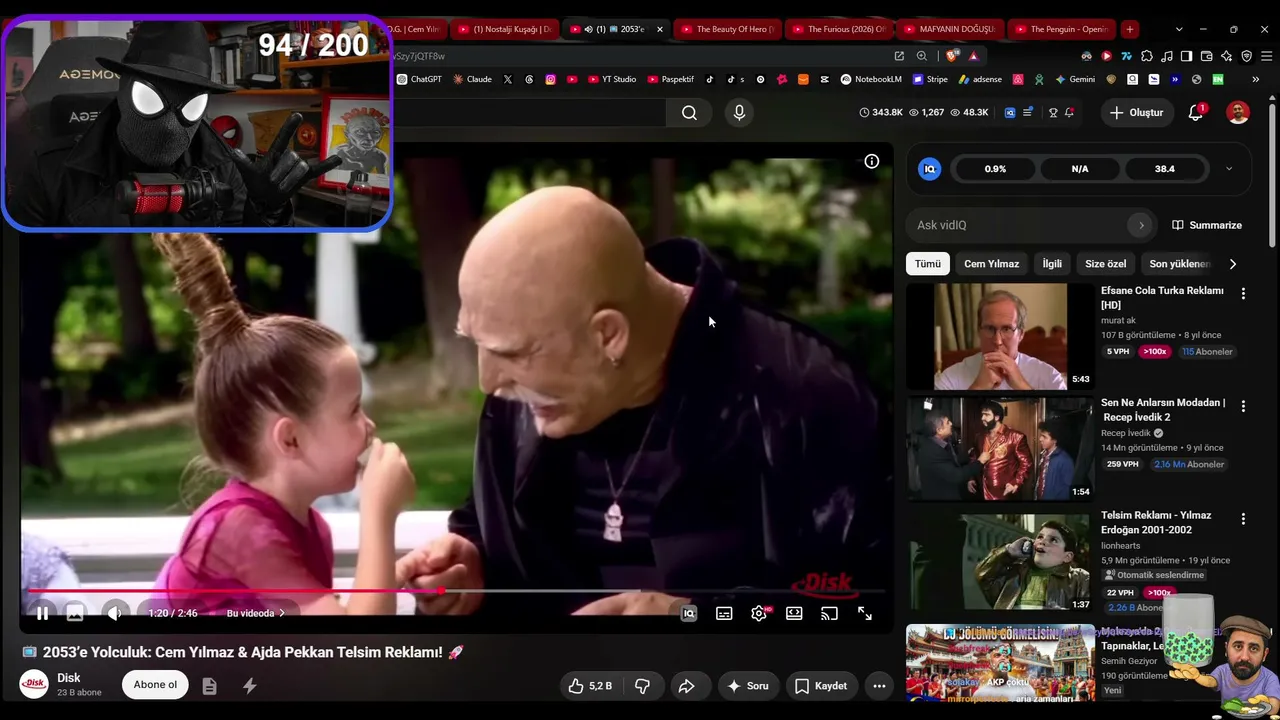This screenshot has width=1280, height=720.
Task: Select the 'Son yüklenen' filter chip
Action: coord(1179,264)
